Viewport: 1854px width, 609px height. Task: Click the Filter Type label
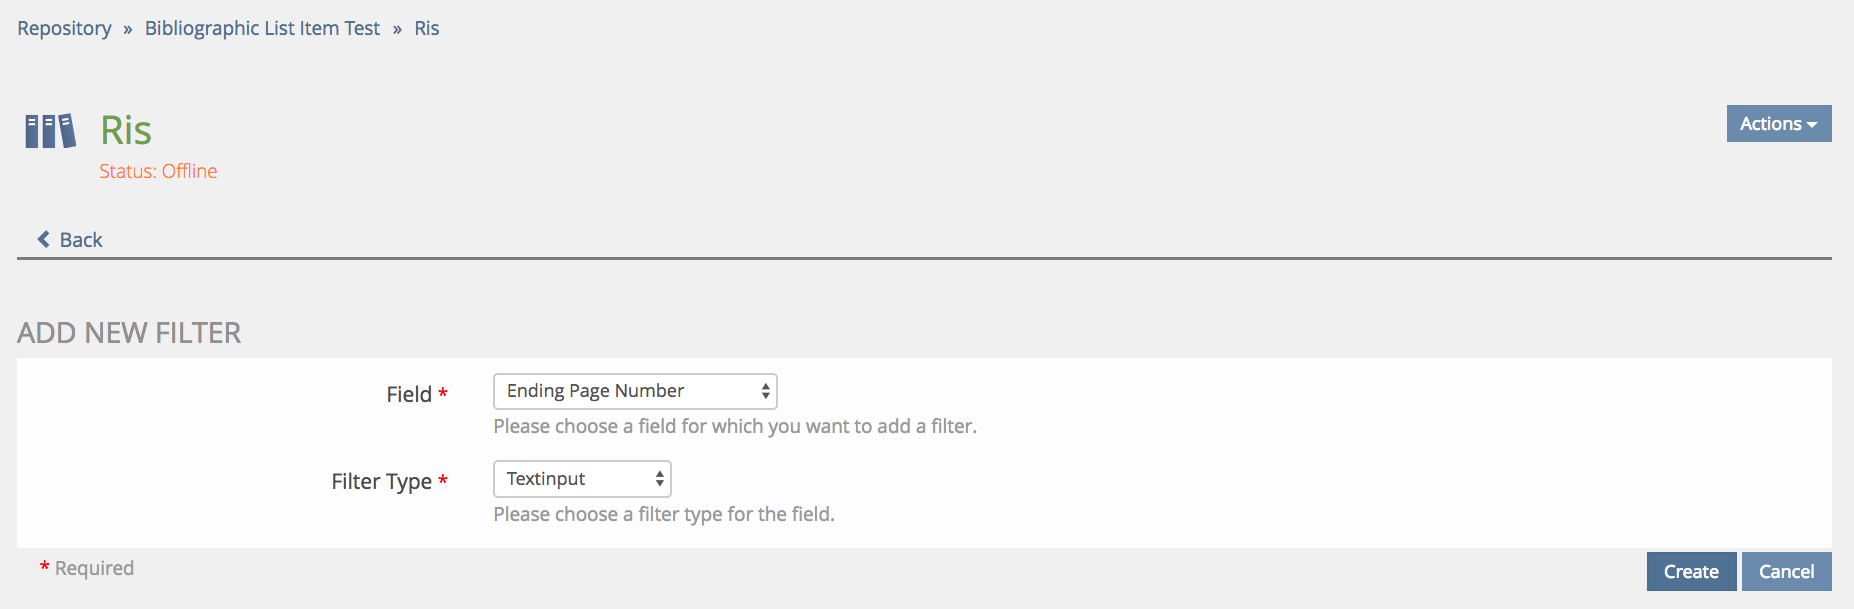click(381, 482)
